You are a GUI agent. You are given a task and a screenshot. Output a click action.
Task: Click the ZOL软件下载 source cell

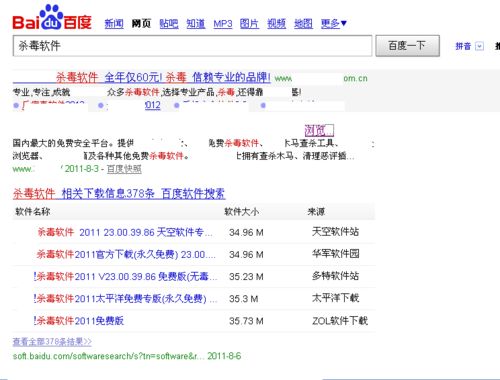coord(340,321)
